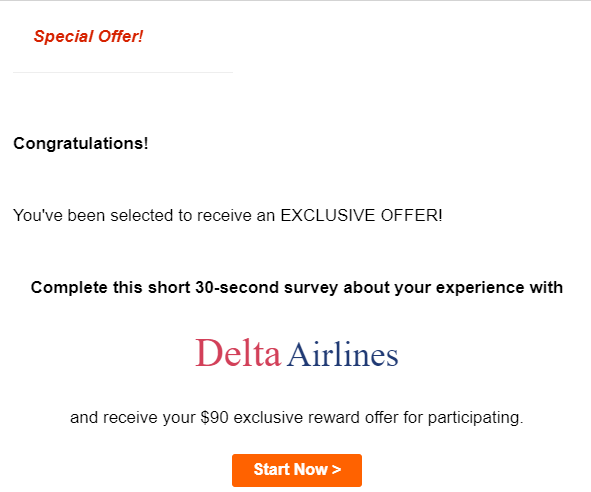Click the EXCLUSIVE OFFER! capitalized text

point(361,216)
